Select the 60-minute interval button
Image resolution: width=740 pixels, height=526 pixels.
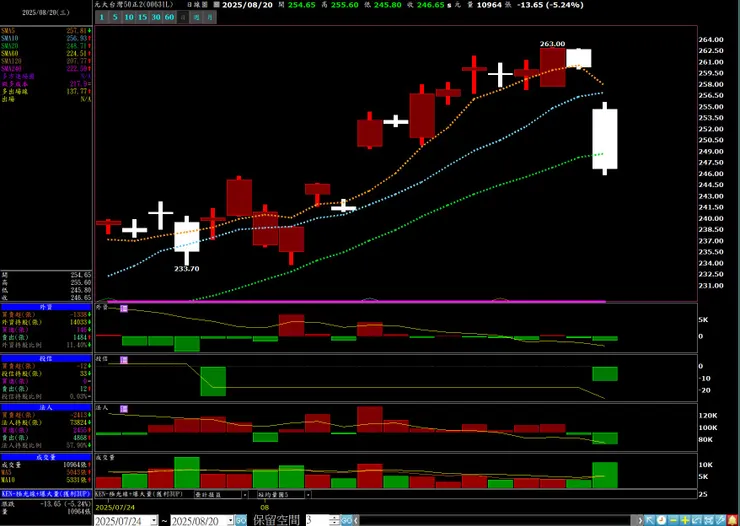[169, 17]
